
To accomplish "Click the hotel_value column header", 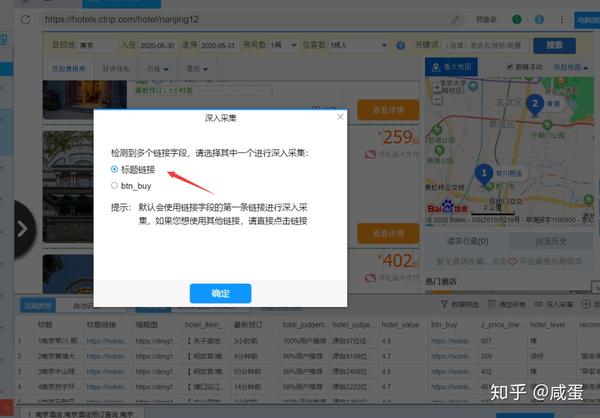I will [x=400, y=325].
